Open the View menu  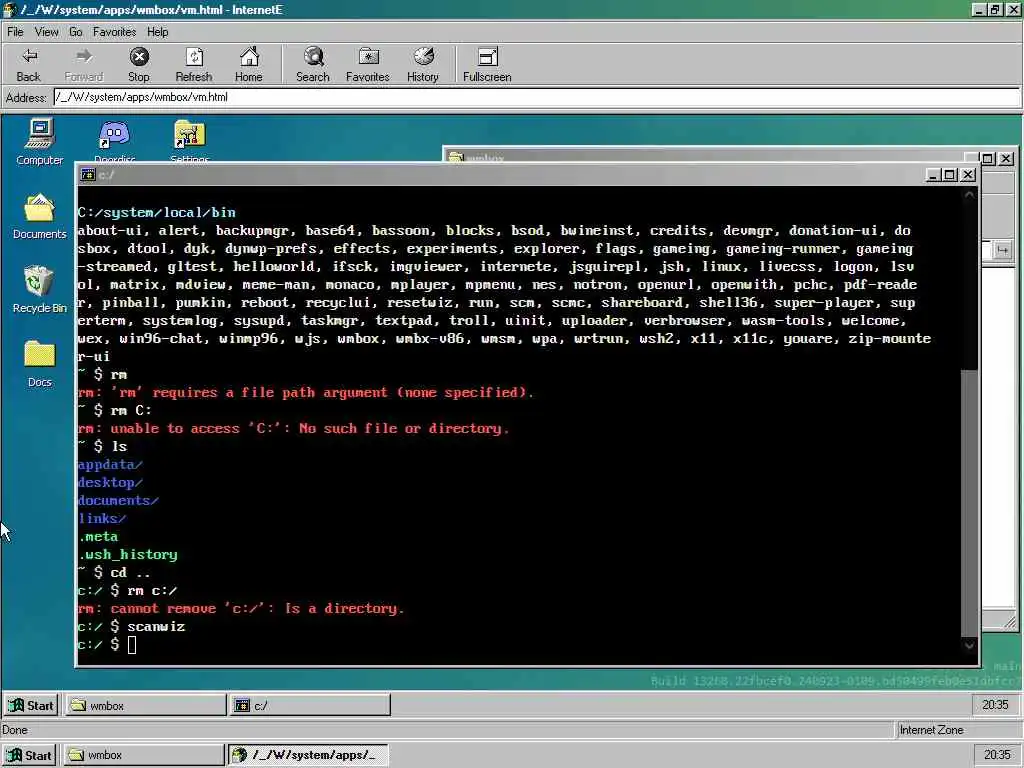(x=46, y=32)
